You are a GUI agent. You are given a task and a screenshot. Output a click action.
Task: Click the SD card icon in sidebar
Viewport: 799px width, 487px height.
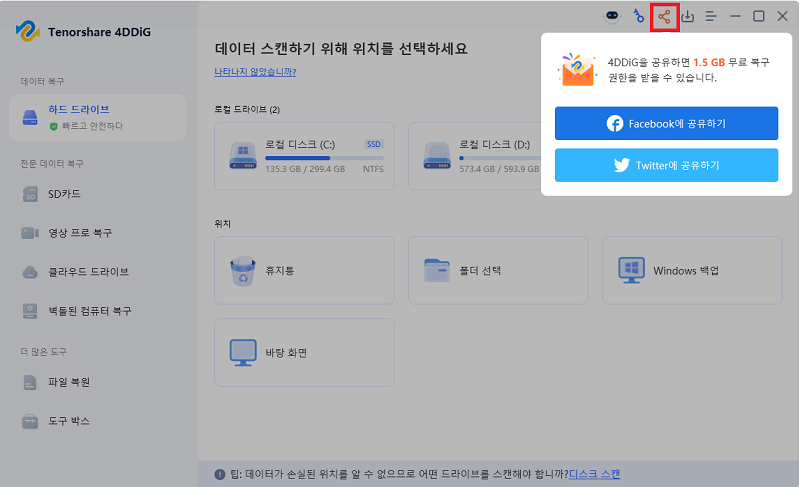coord(30,194)
